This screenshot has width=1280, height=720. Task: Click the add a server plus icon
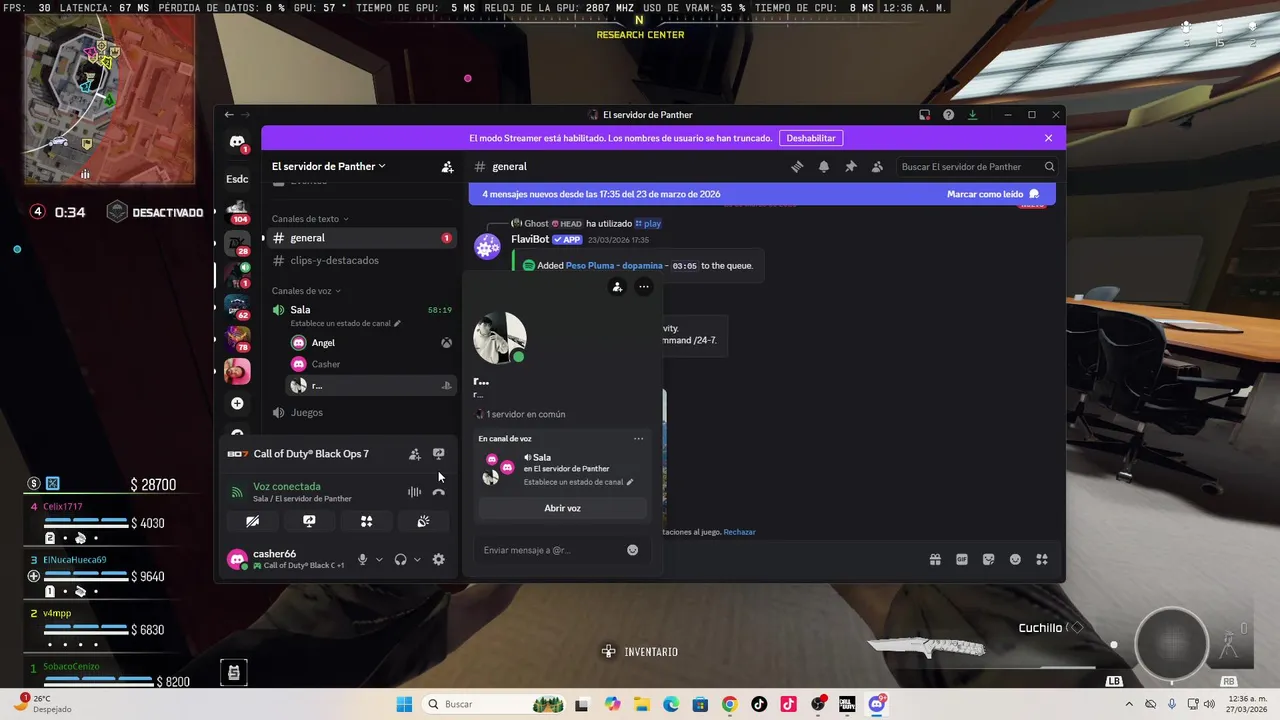click(237, 403)
